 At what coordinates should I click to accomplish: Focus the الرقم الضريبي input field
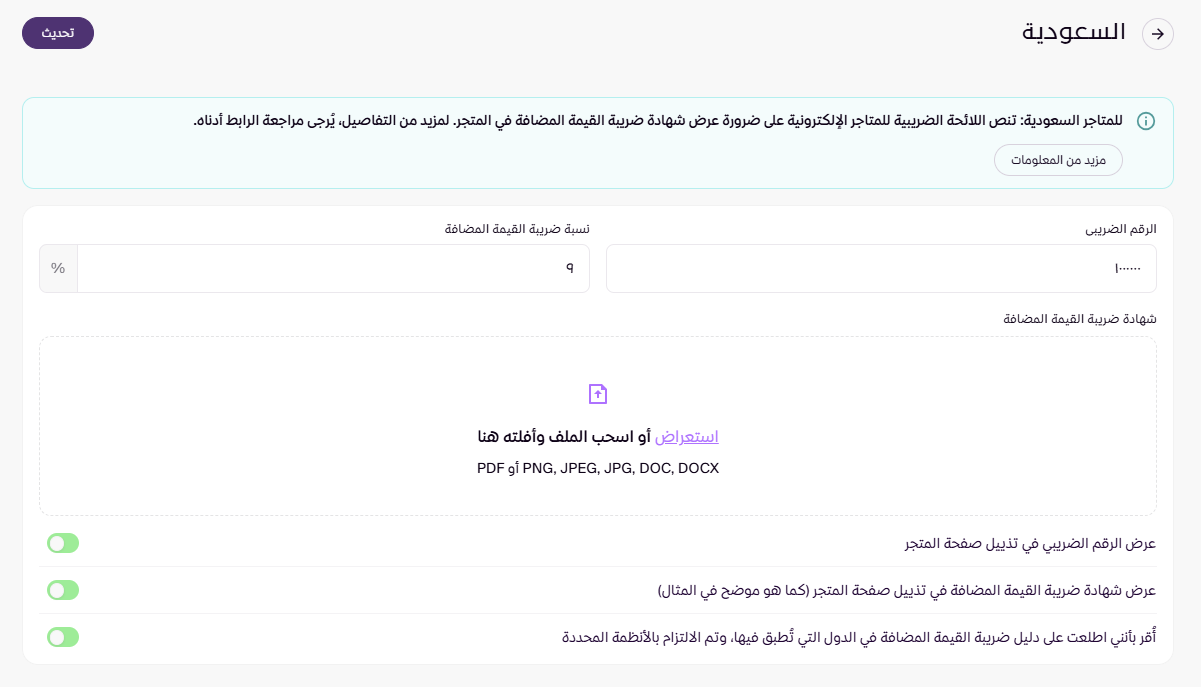pos(880,268)
